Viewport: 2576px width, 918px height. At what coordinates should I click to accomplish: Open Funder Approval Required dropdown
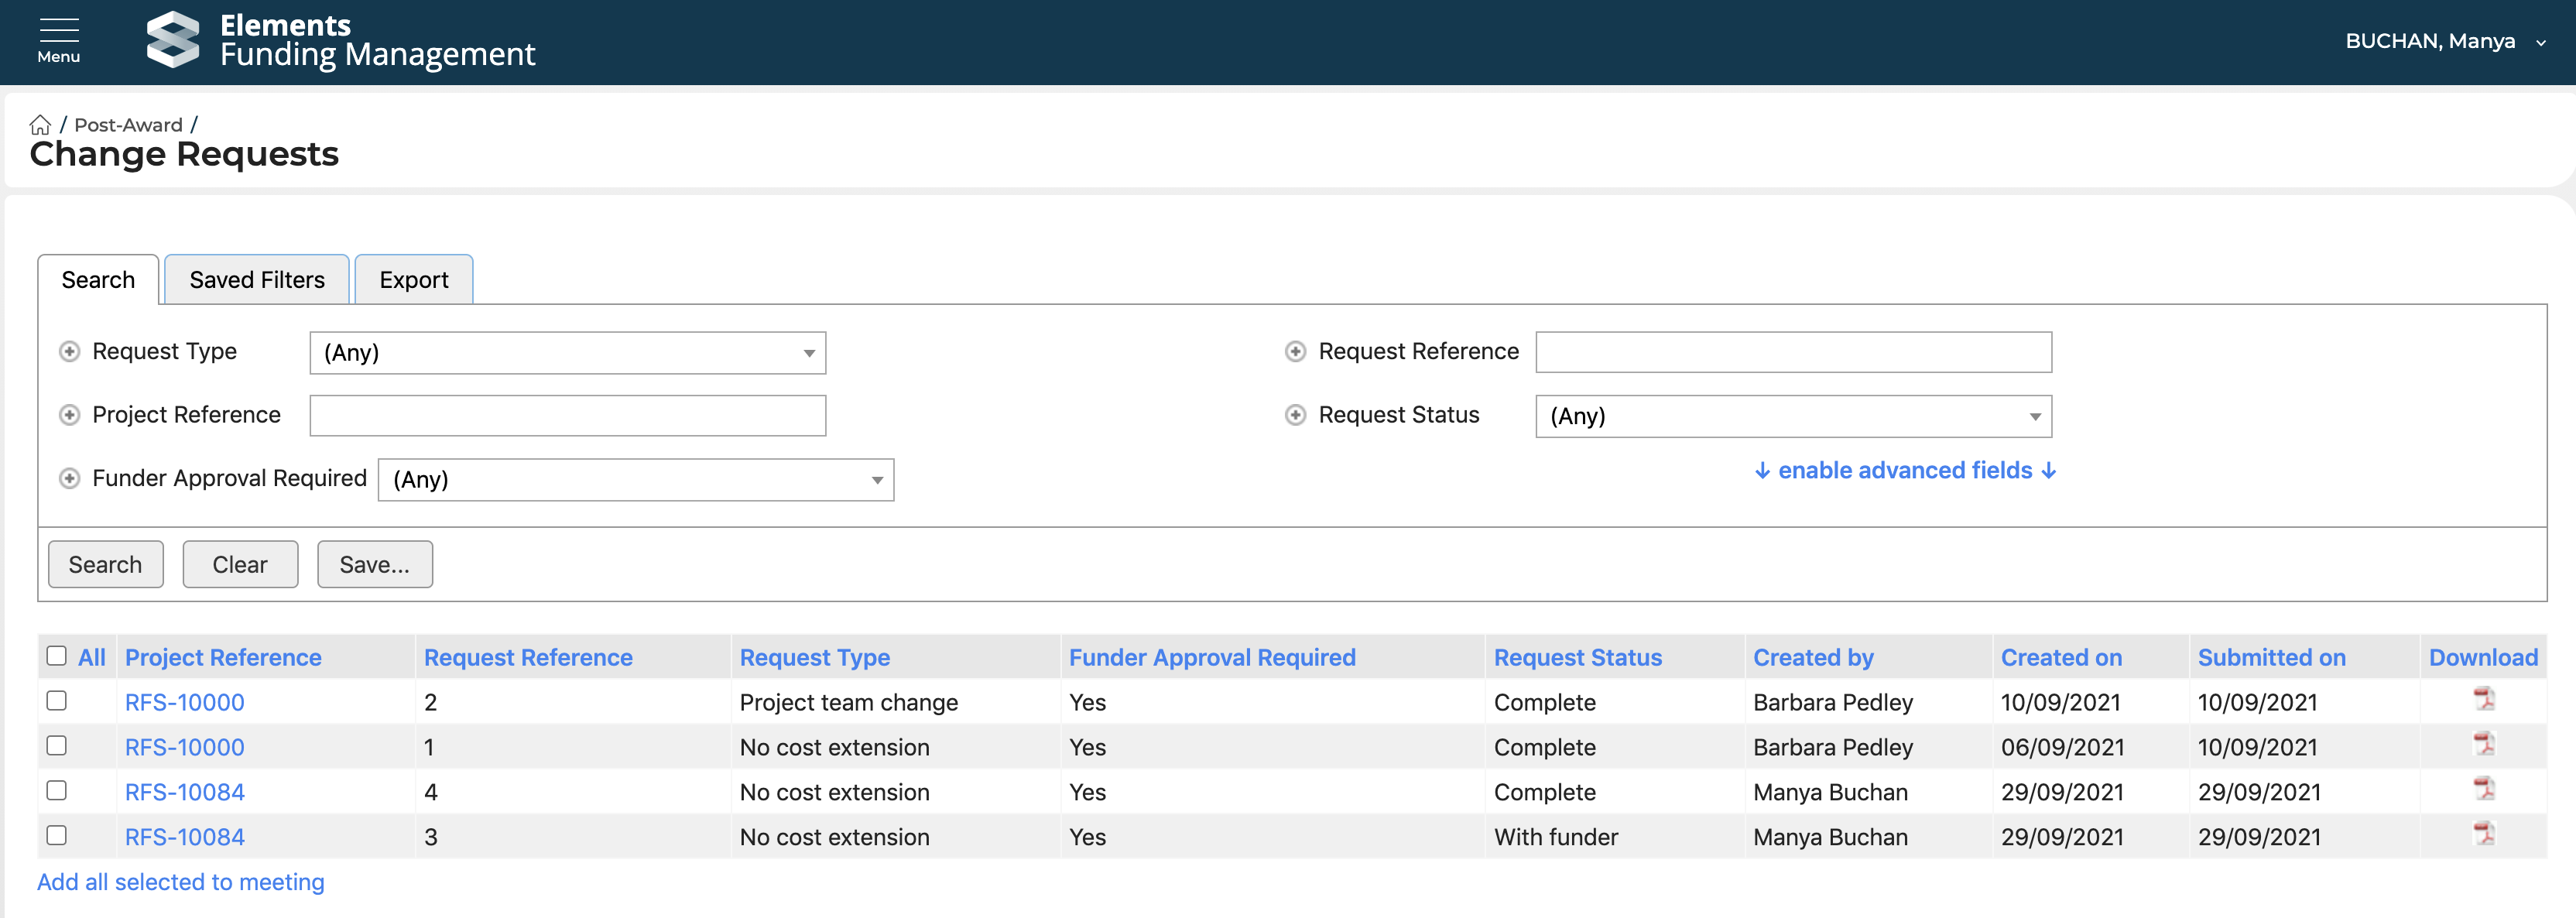pos(635,480)
